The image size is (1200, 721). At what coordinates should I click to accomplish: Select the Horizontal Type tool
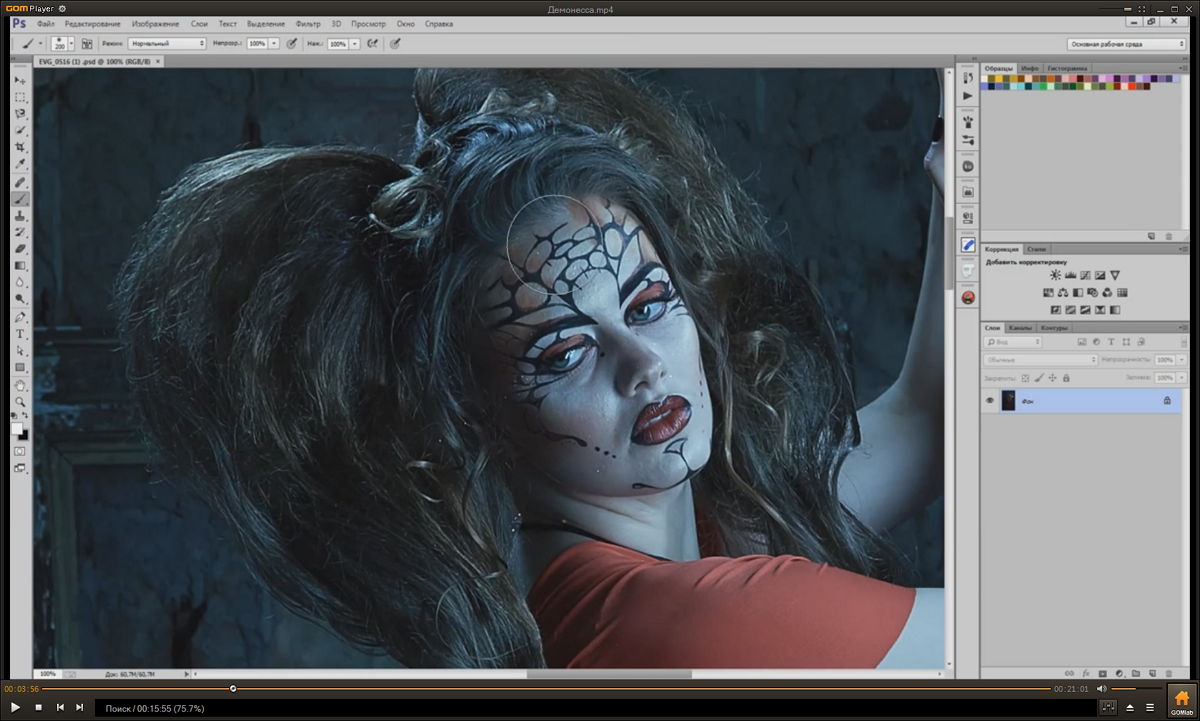(x=20, y=334)
